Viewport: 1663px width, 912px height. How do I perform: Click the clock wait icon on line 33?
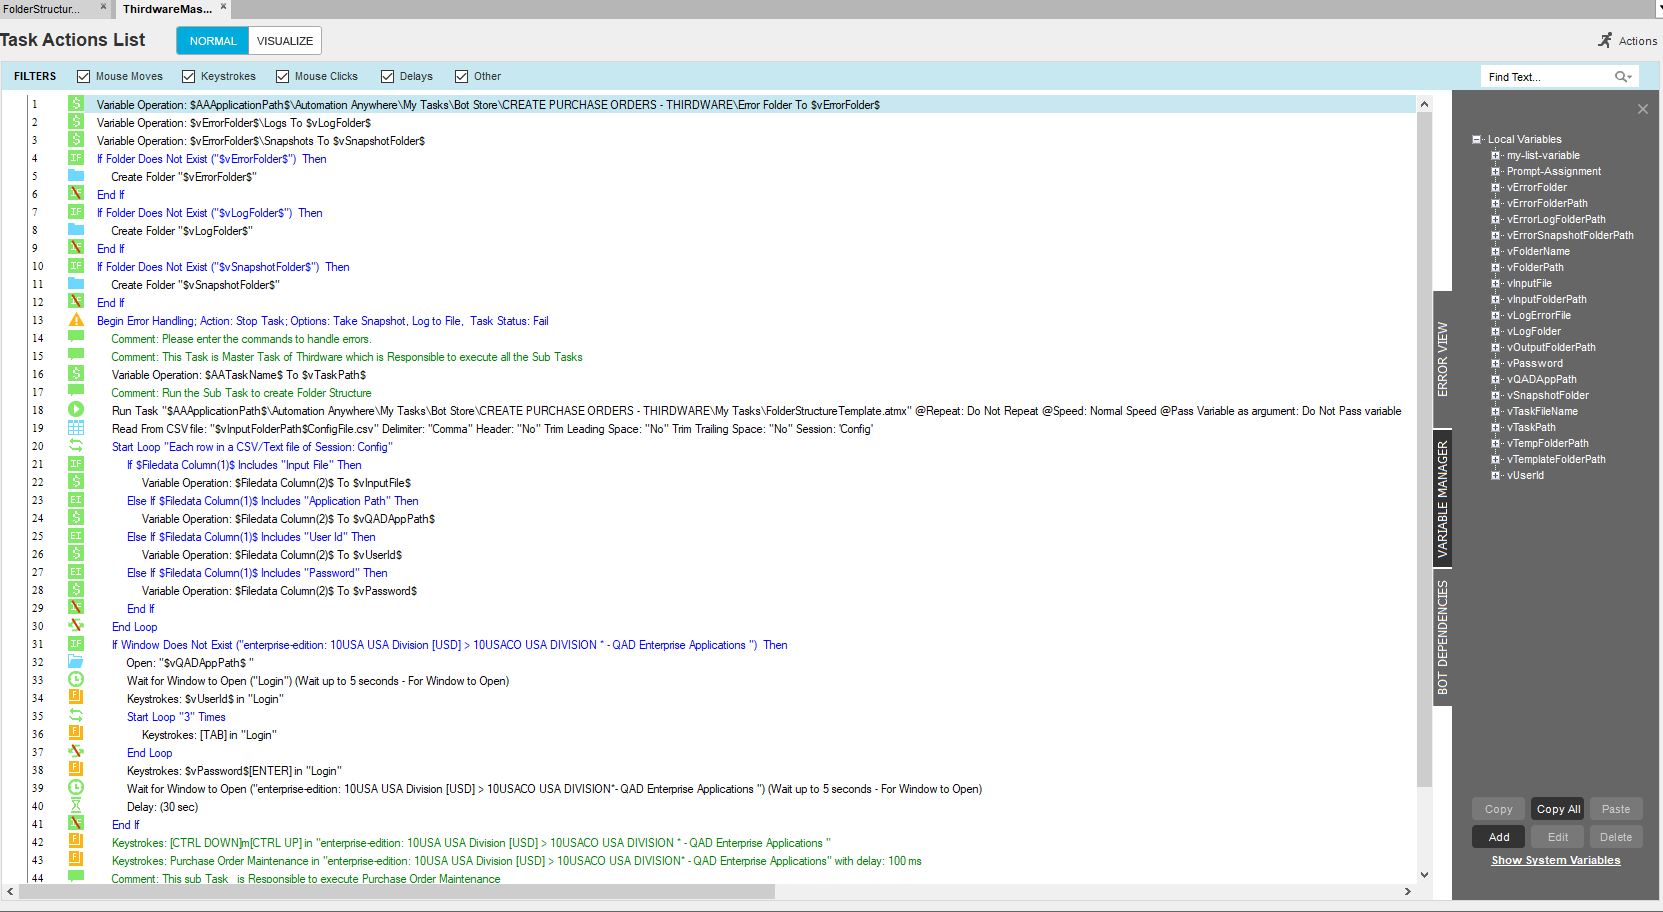76,680
